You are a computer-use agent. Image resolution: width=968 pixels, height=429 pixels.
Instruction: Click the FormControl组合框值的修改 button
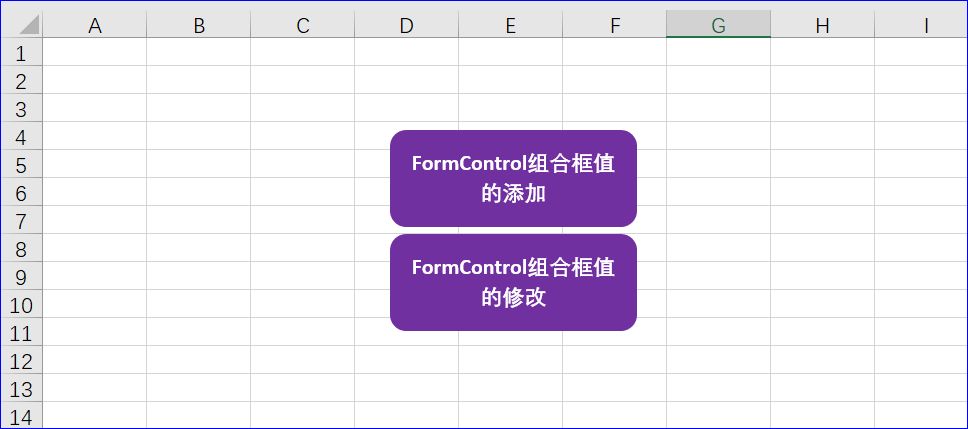513,282
